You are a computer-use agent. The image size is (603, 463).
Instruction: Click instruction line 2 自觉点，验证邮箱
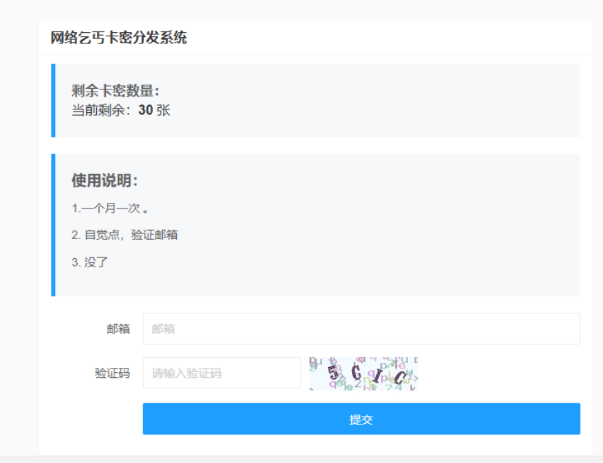pyautogui.click(x=125, y=235)
